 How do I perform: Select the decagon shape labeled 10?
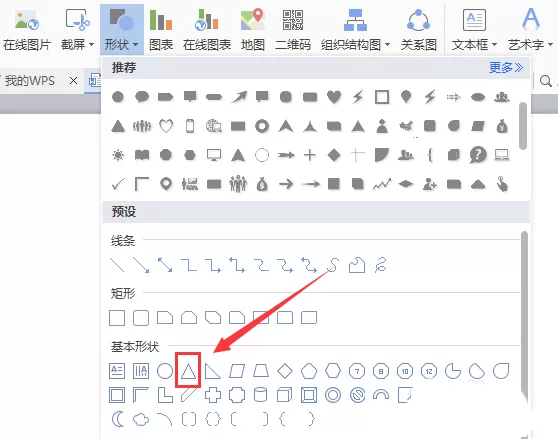[x=405, y=371]
